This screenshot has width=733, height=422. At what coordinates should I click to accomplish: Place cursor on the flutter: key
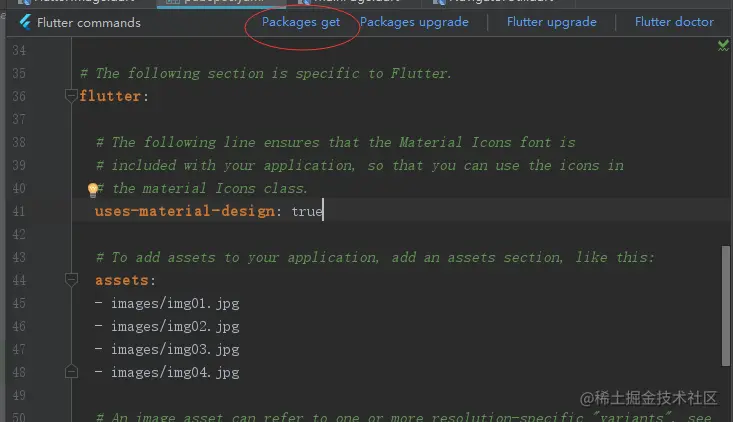coord(114,96)
